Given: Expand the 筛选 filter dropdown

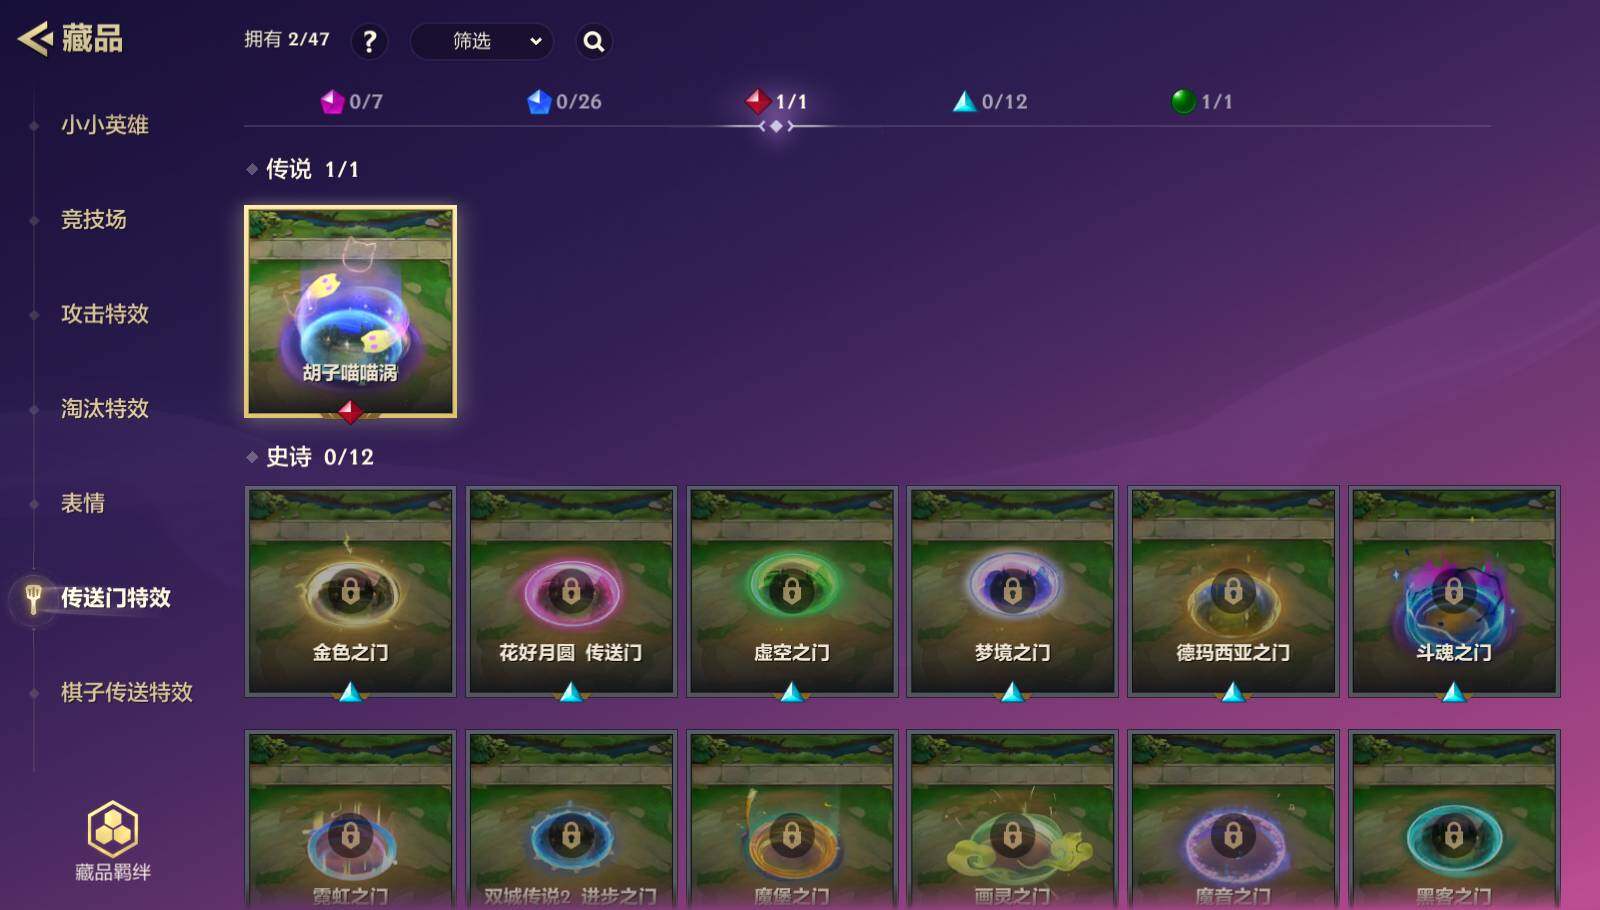Looking at the screenshot, I should click(x=482, y=41).
